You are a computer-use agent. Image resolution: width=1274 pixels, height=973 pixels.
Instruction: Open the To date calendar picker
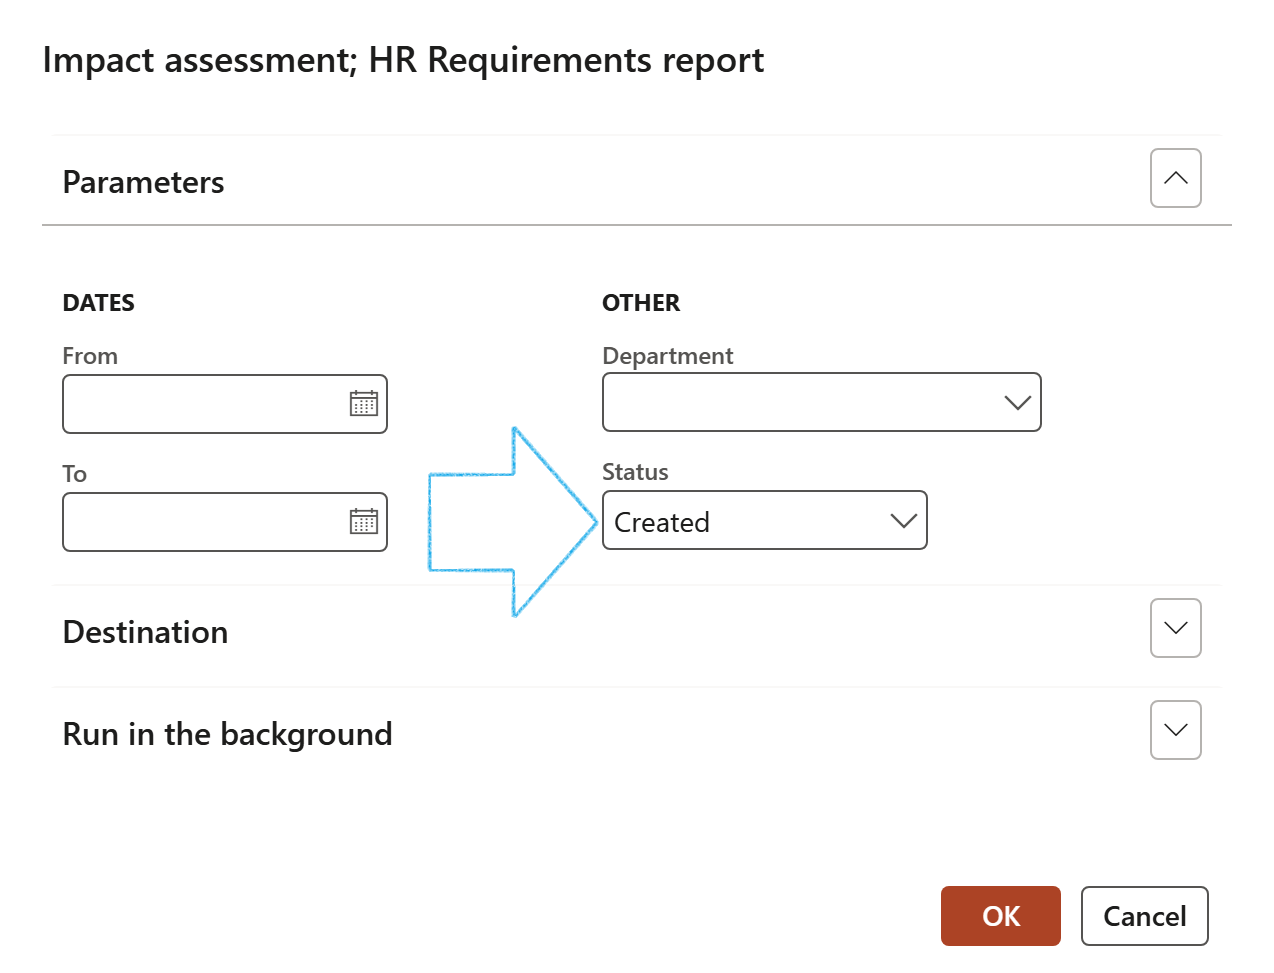[x=363, y=522]
